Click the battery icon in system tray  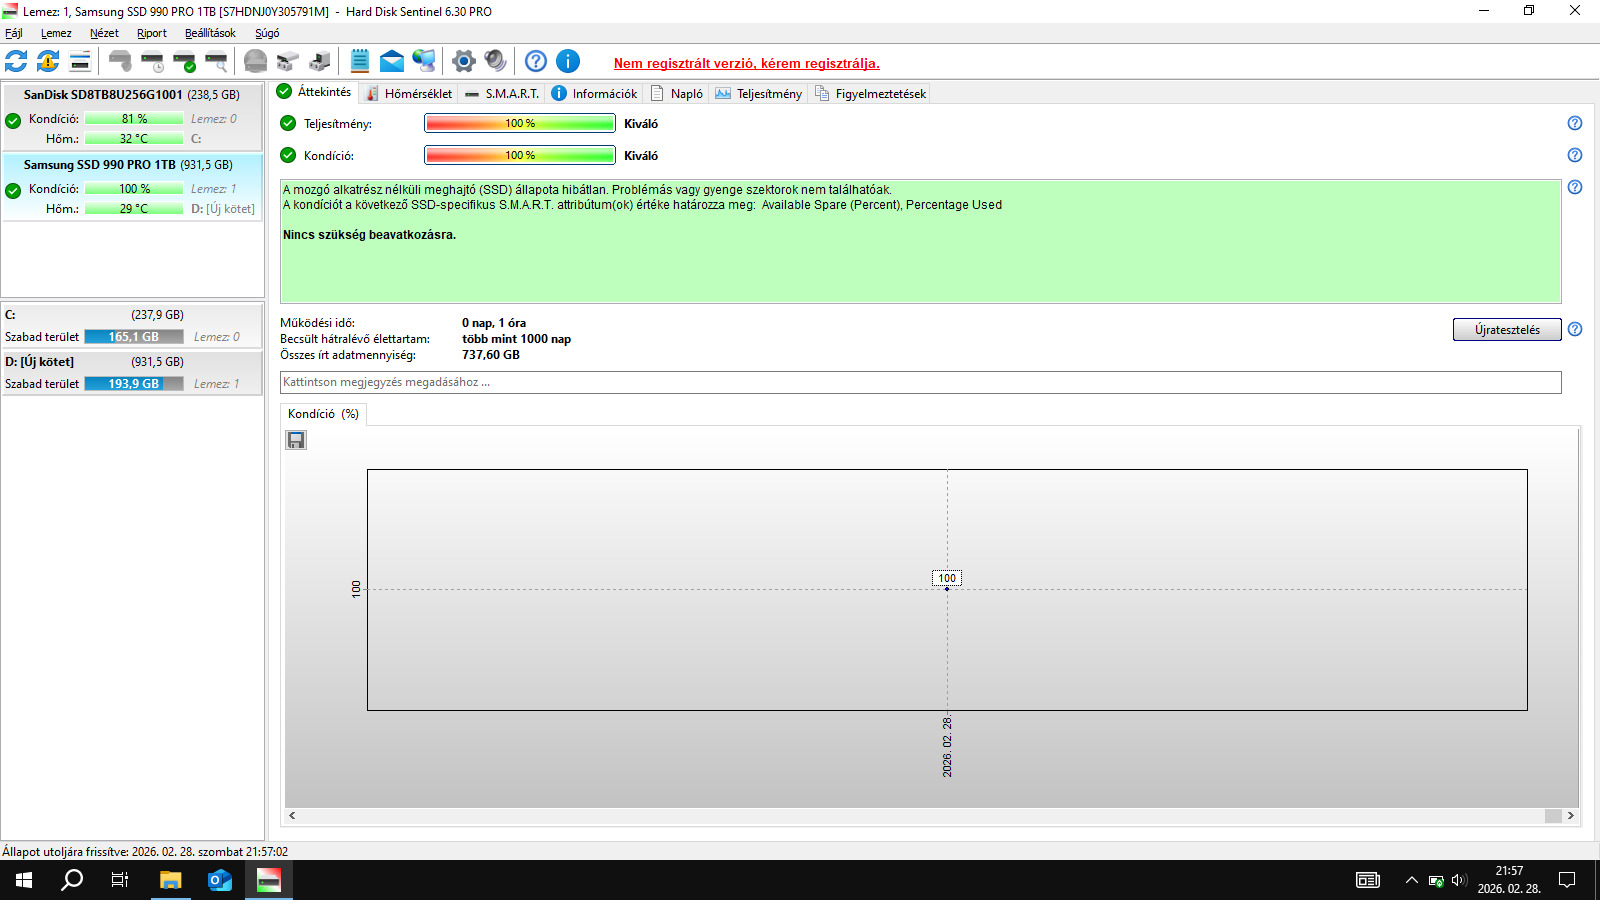point(1436,880)
